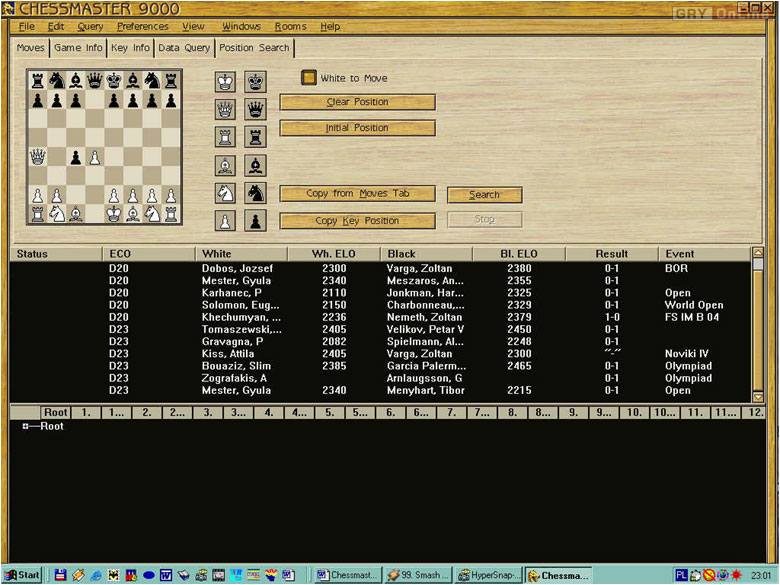Click the black pawn on fourth rank

(76, 157)
